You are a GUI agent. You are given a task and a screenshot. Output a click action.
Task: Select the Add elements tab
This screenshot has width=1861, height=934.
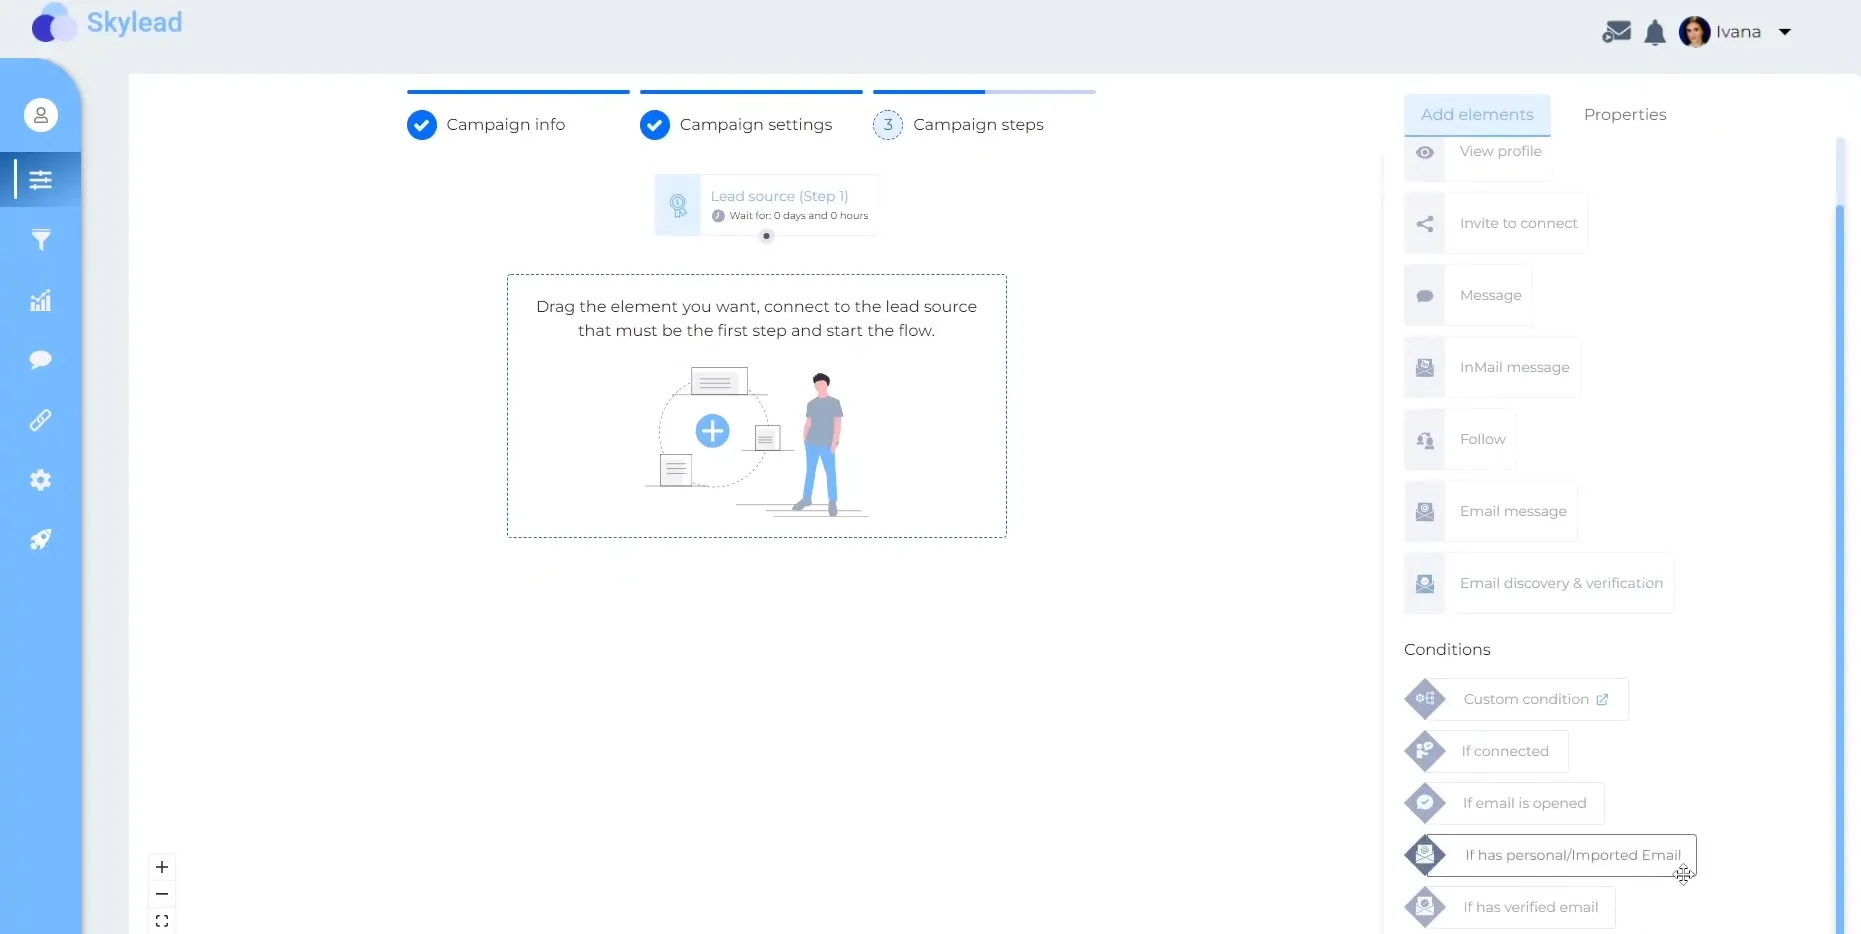(x=1477, y=115)
